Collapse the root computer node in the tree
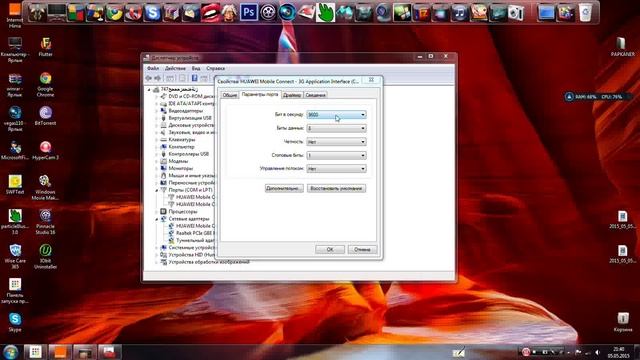The height and width of the screenshot is (360, 640). click(x=149, y=89)
